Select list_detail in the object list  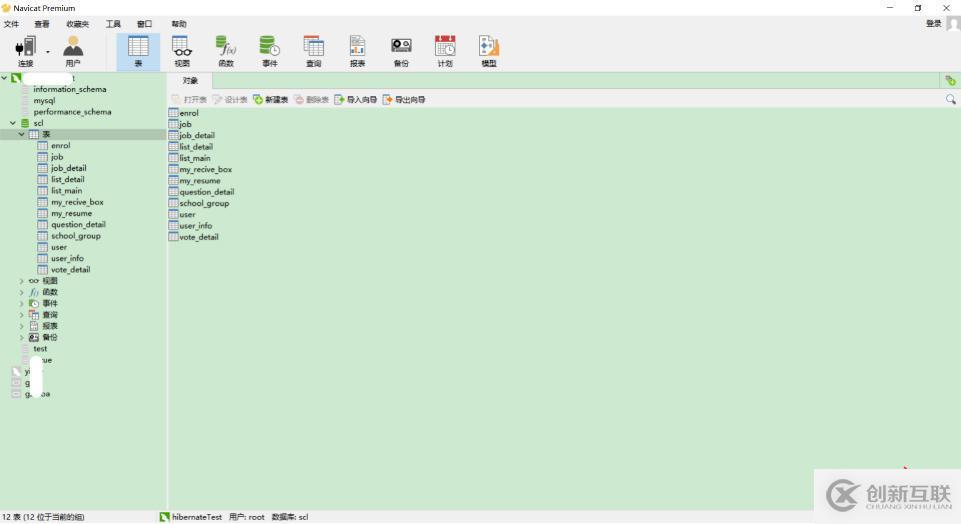(x=196, y=147)
